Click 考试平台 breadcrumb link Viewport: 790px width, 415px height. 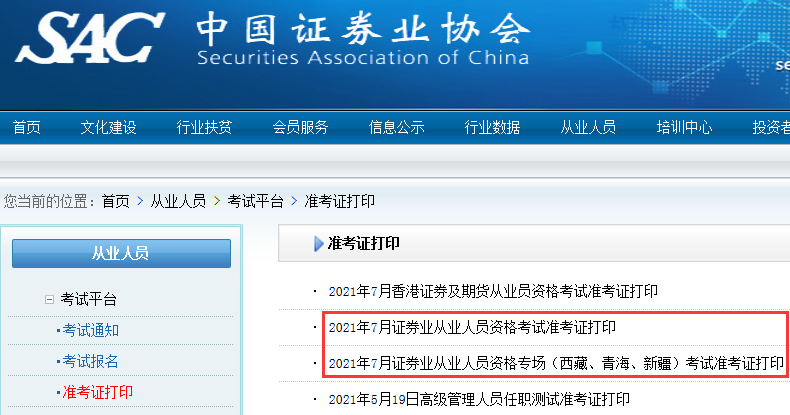(x=255, y=201)
